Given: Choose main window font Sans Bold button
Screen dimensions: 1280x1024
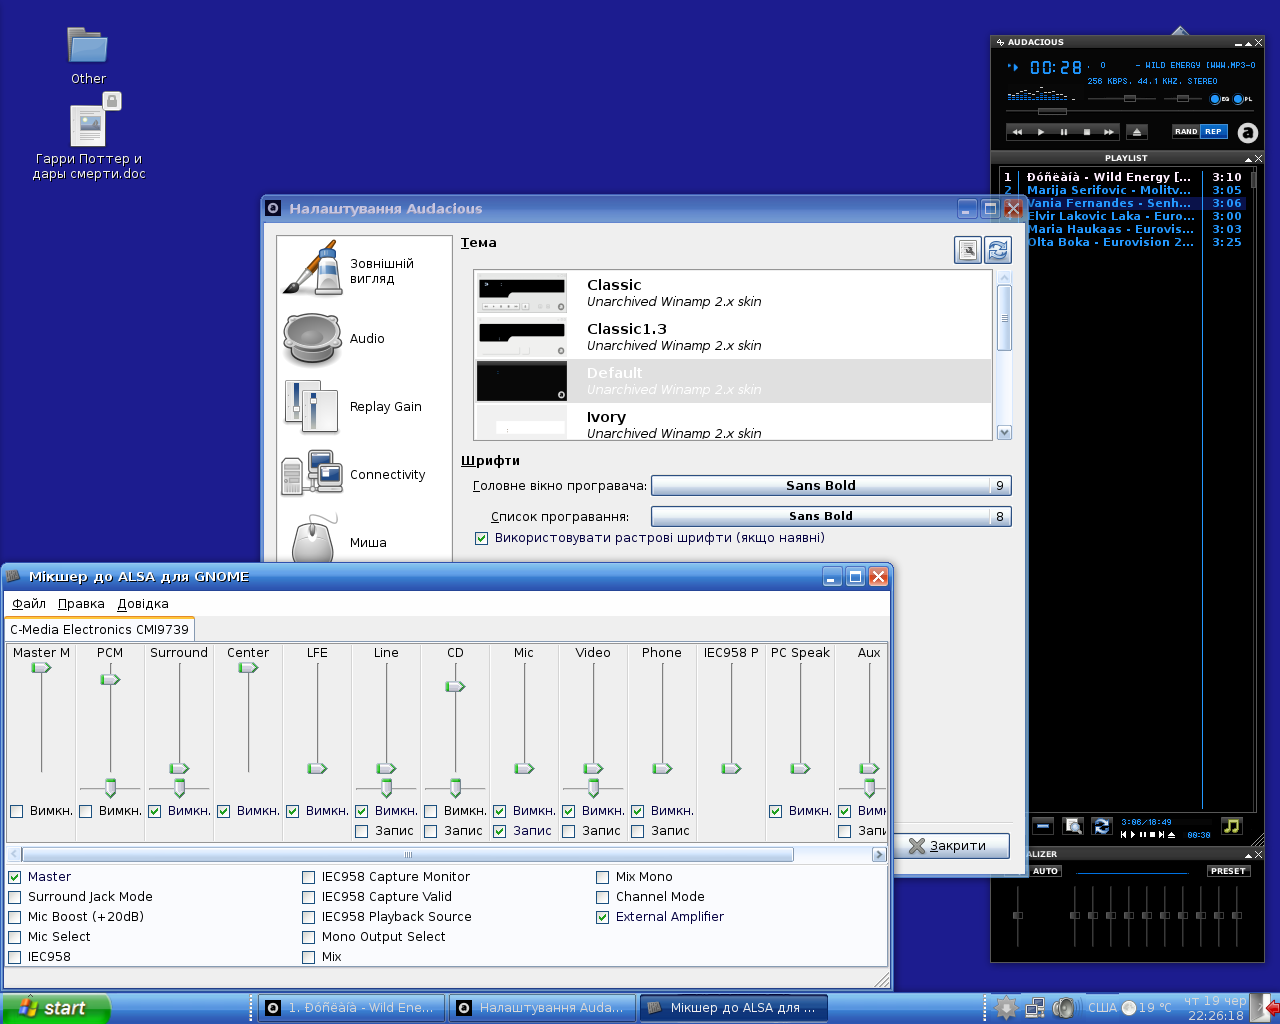Looking at the screenshot, I should point(831,485).
